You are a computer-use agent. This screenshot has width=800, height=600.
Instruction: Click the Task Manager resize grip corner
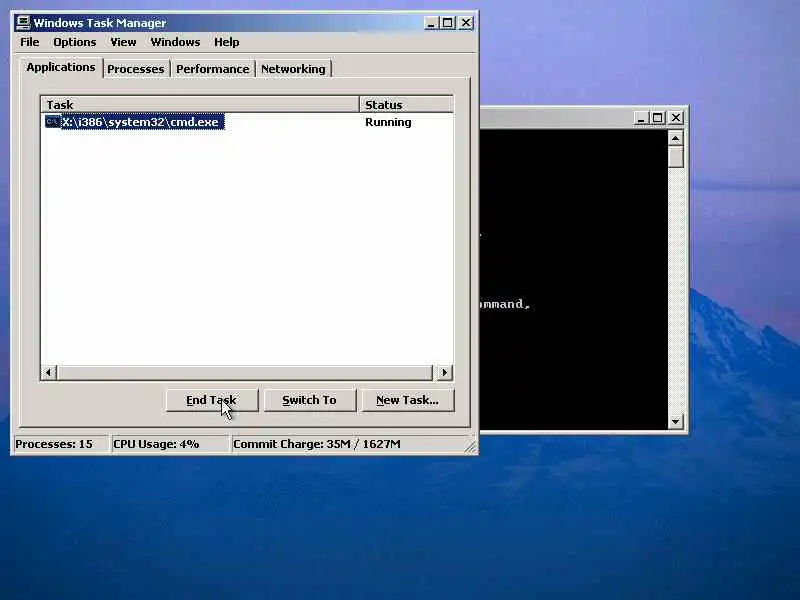(x=471, y=446)
